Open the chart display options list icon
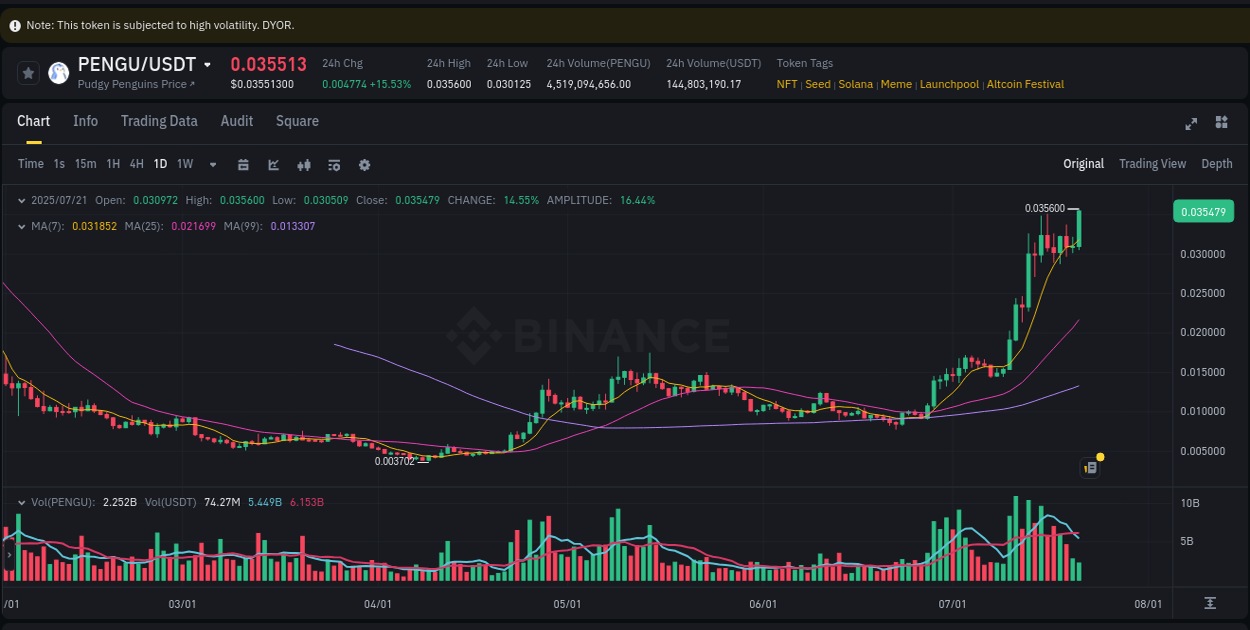The width and height of the screenshot is (1250, 630). tap(334, 164)
